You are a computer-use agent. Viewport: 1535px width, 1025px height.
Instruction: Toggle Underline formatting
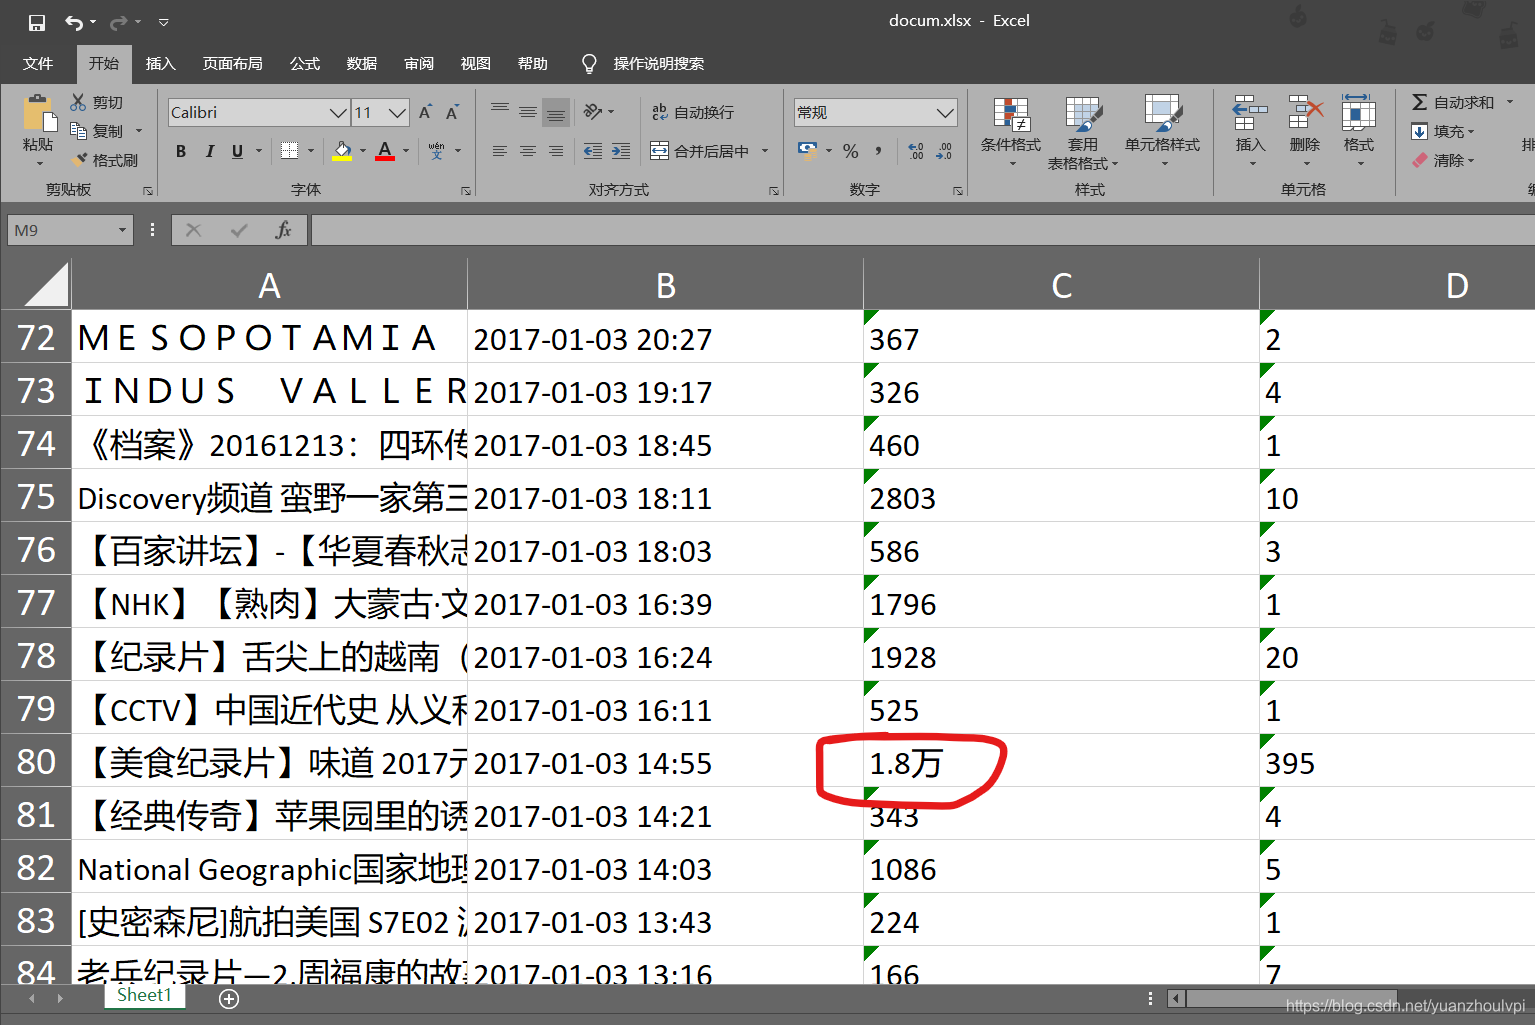coord(237,151)
